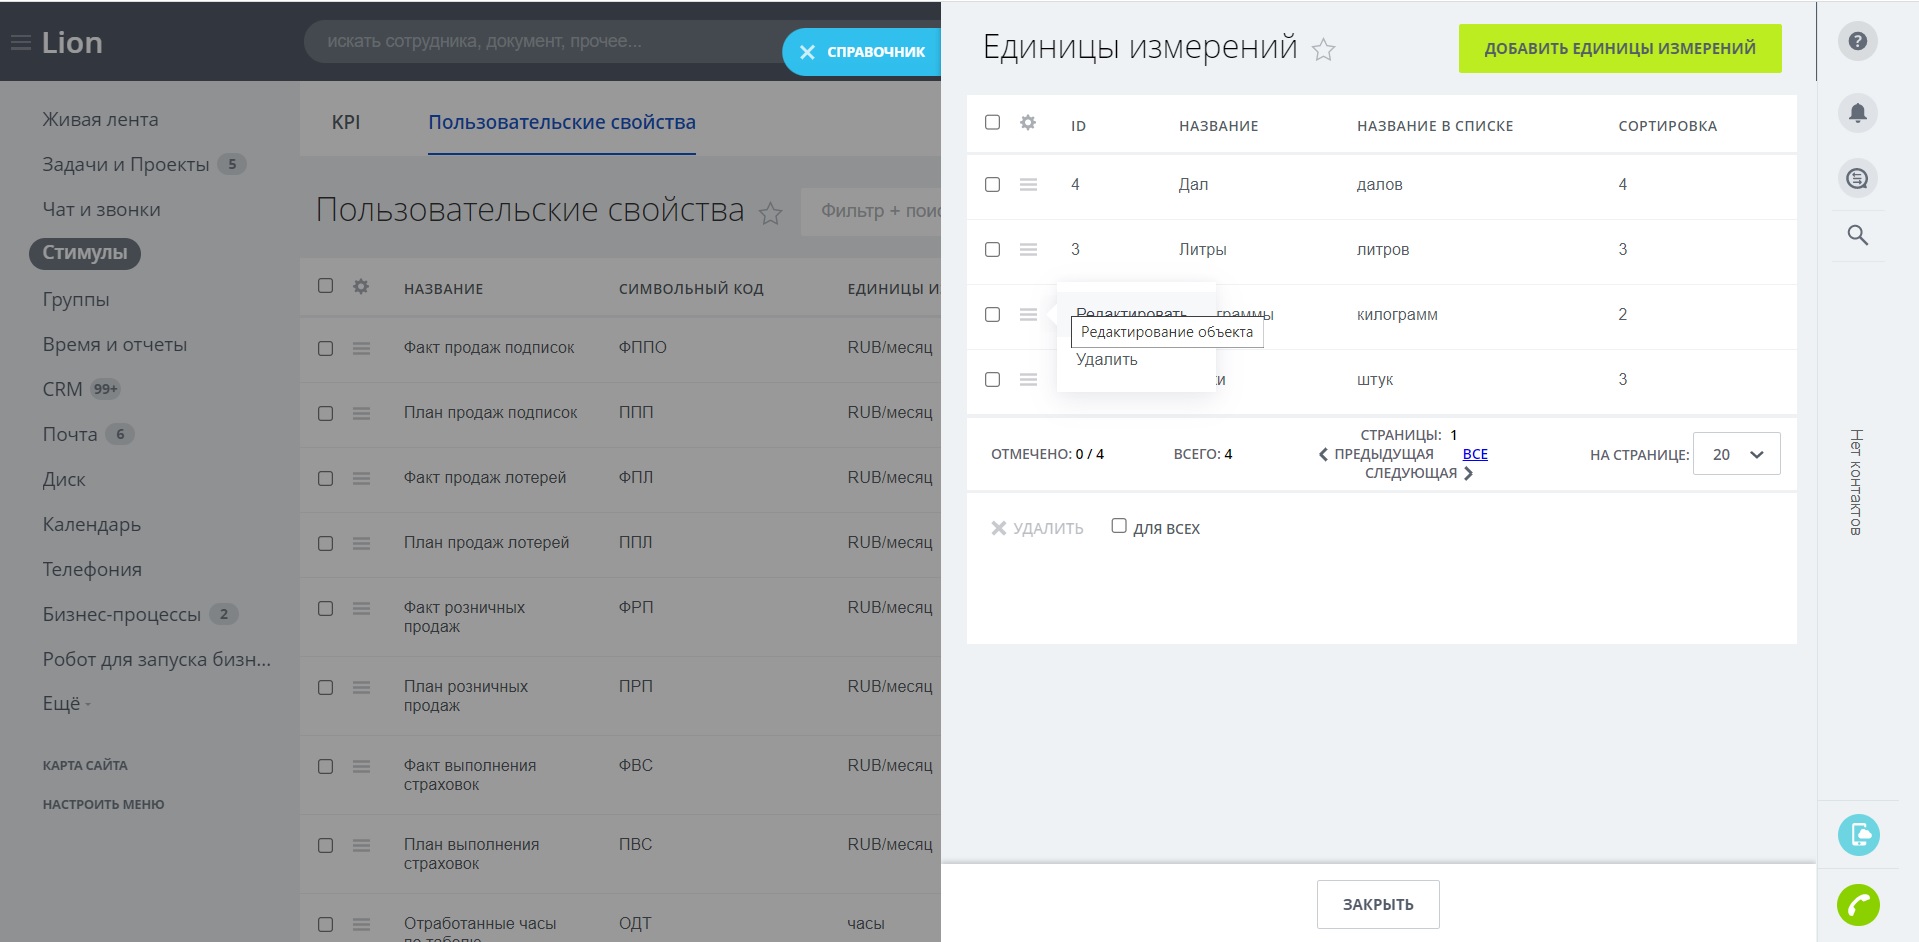The height and width of the screenshot is (942, 1919).
Task: Click the search magnifier icon in sidebar
Action: (x=1857, y=235)
